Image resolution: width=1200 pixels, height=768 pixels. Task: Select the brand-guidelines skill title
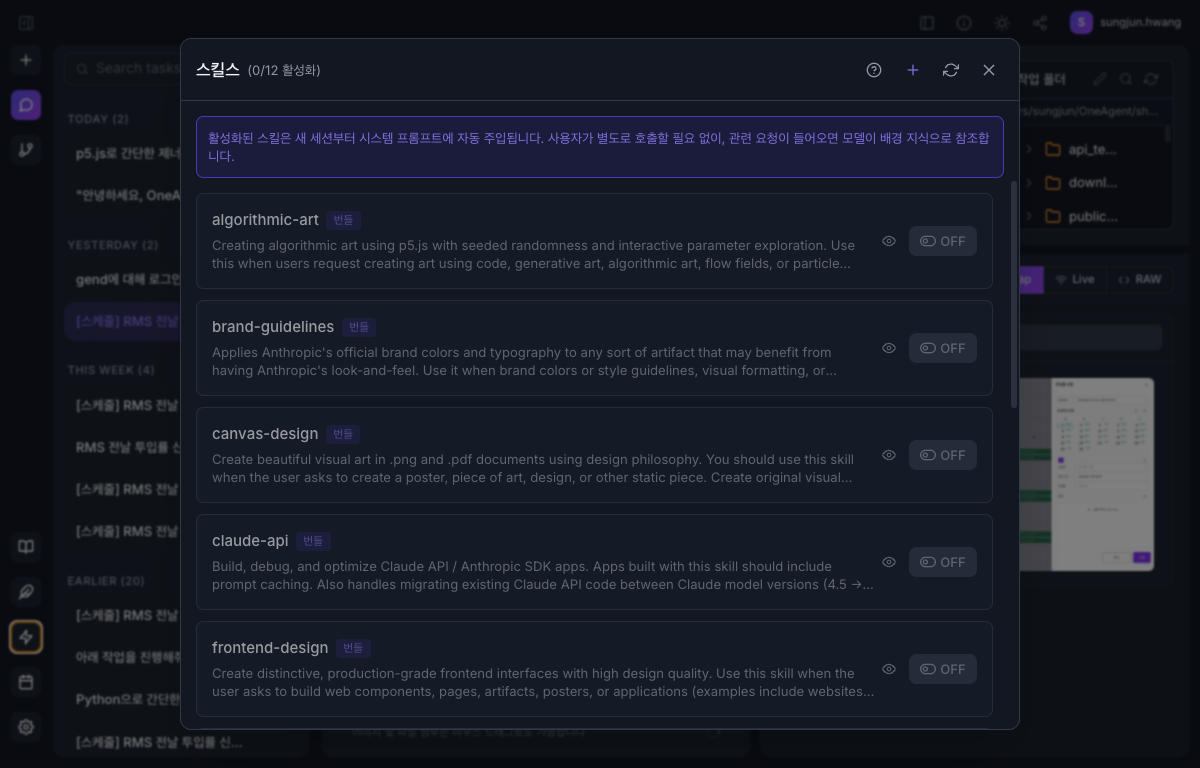(273, 327)
